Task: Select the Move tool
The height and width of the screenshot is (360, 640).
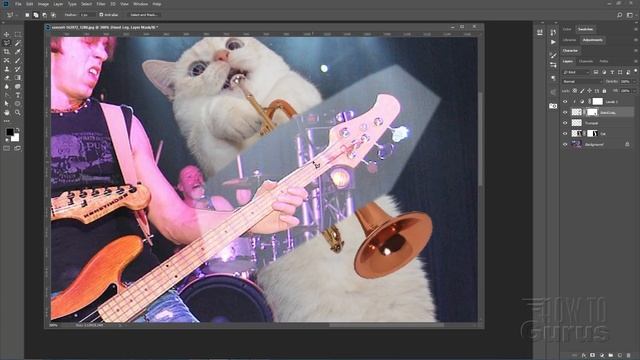Action: tap(7, 35)
